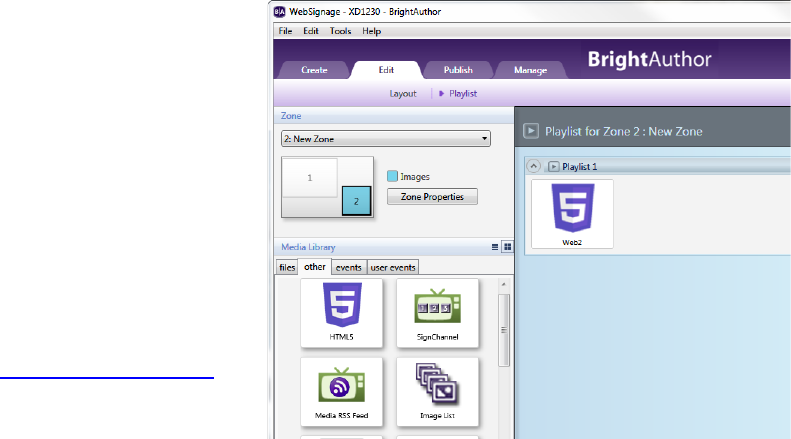Click the Playlist 1 play icon

click(x=553, y=167)
